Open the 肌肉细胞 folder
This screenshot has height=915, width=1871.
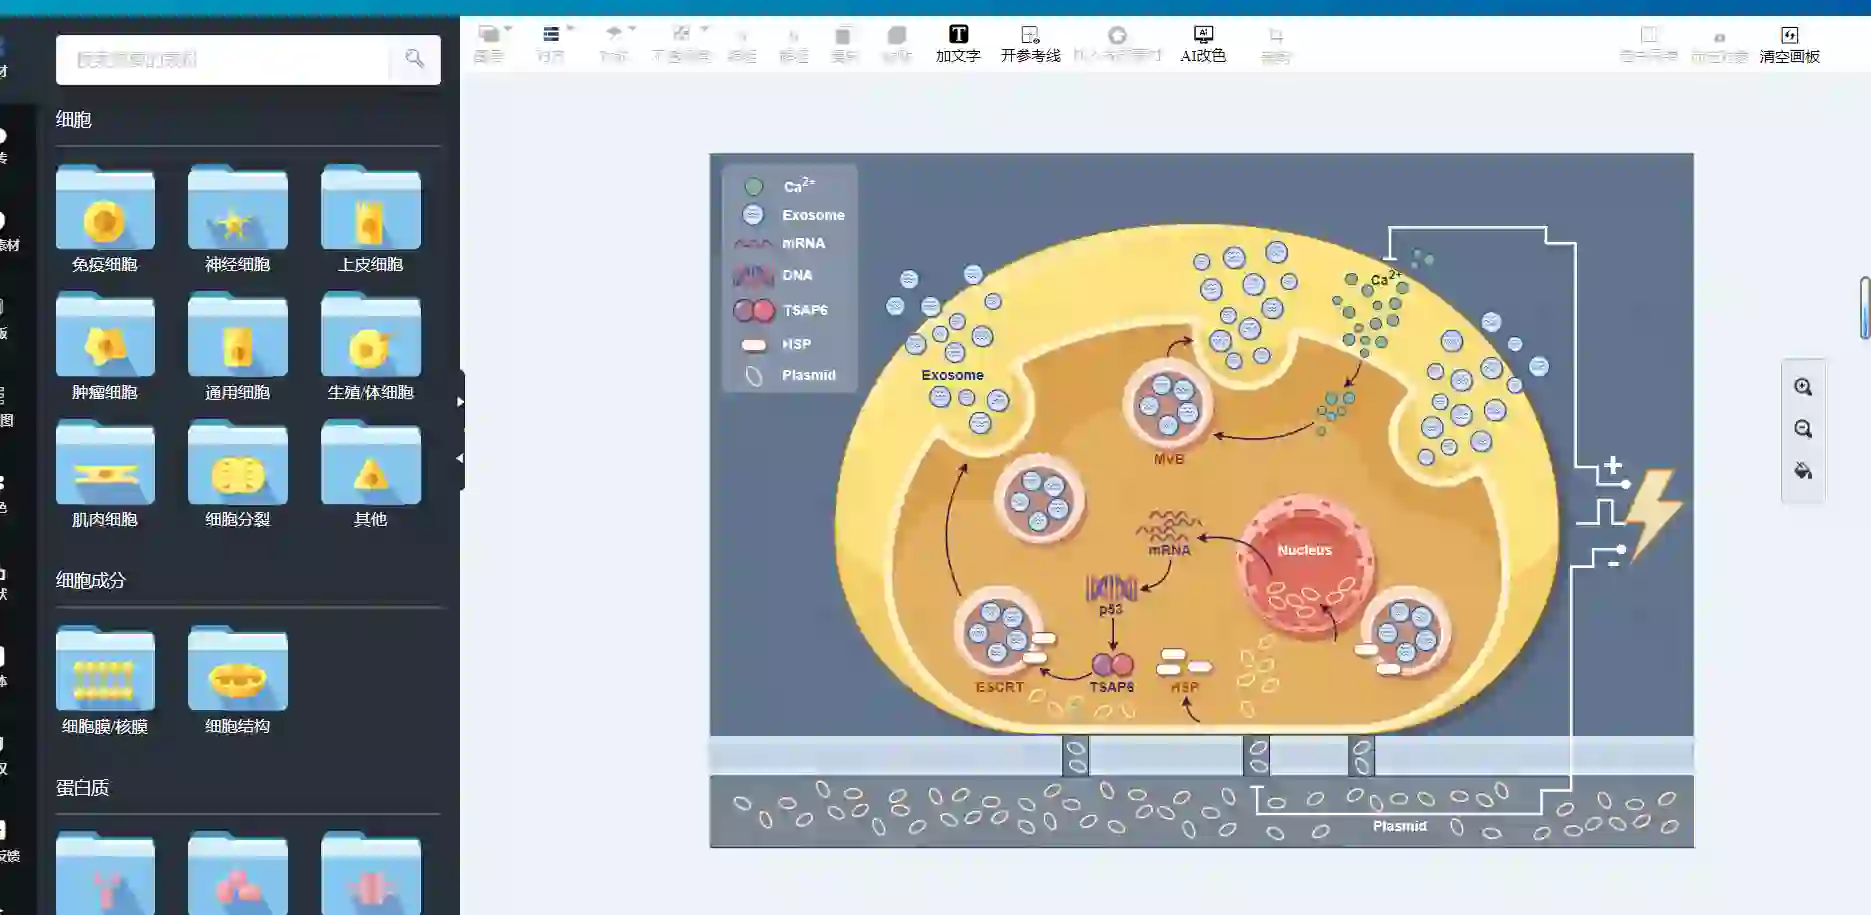105,474
